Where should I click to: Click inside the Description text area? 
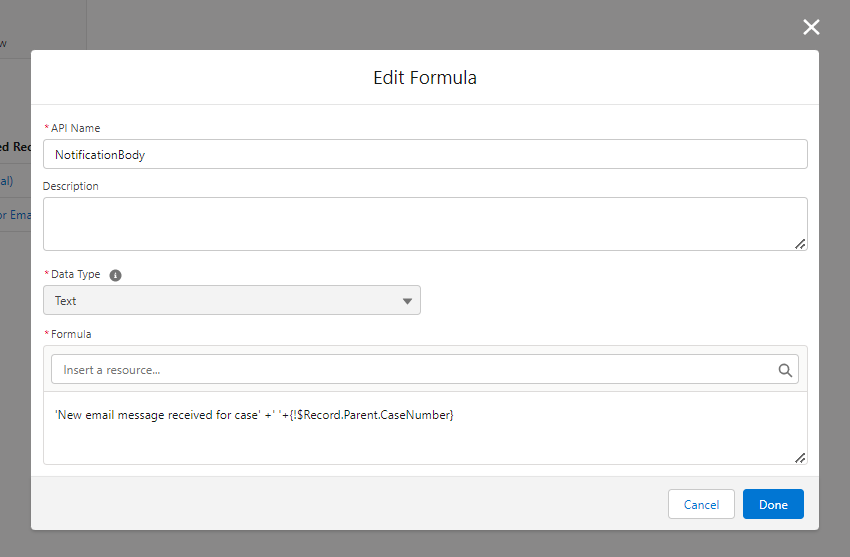[425, 223]
